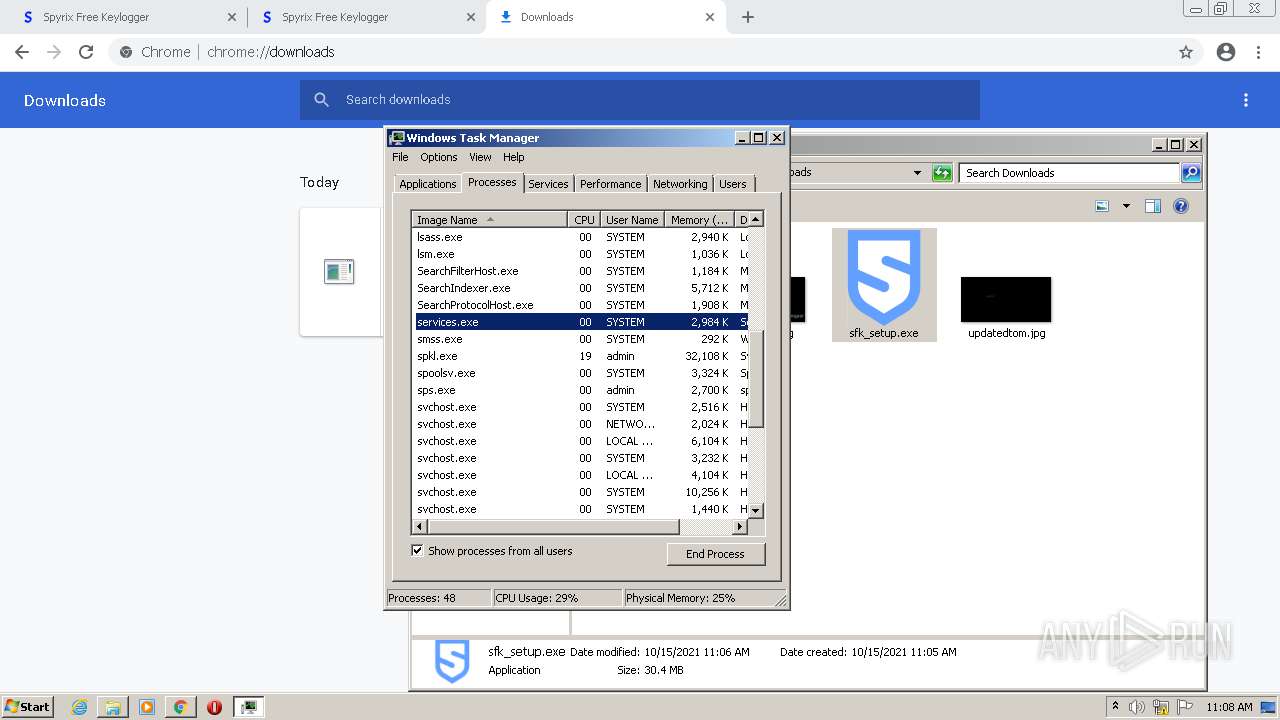
Task: Select the smss.exe process row
Action: [581, 339]
